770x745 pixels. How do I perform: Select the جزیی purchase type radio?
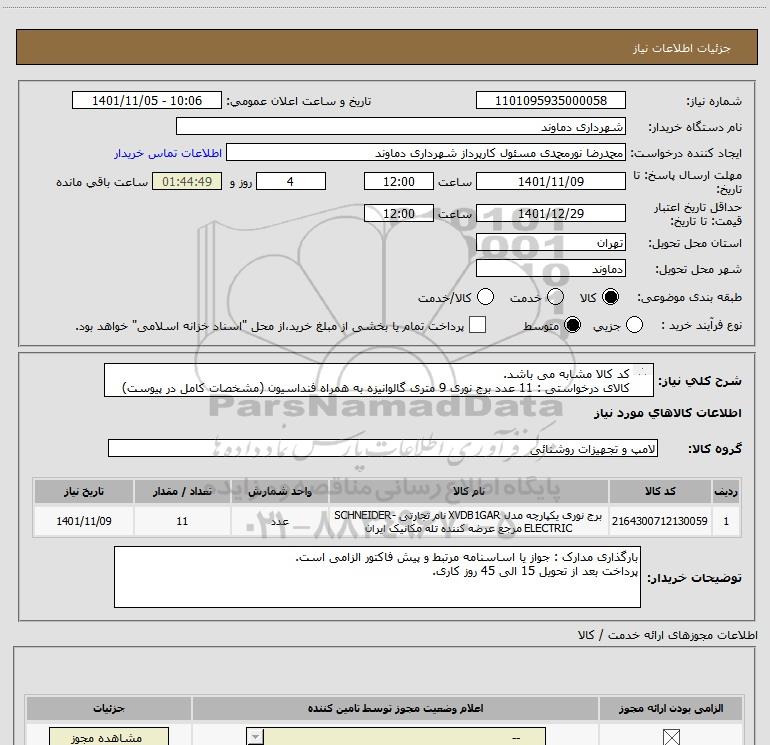[634, 325]
